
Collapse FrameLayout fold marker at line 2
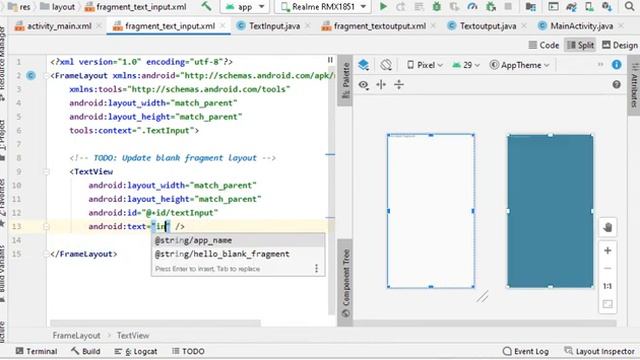click(x=46, y=76)
